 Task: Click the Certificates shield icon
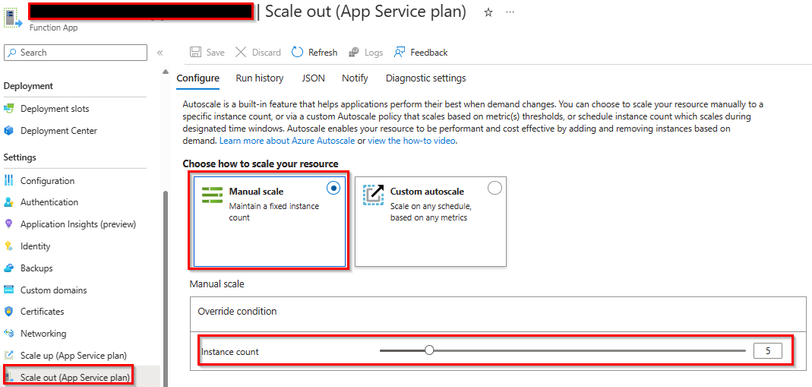point(9,311)
